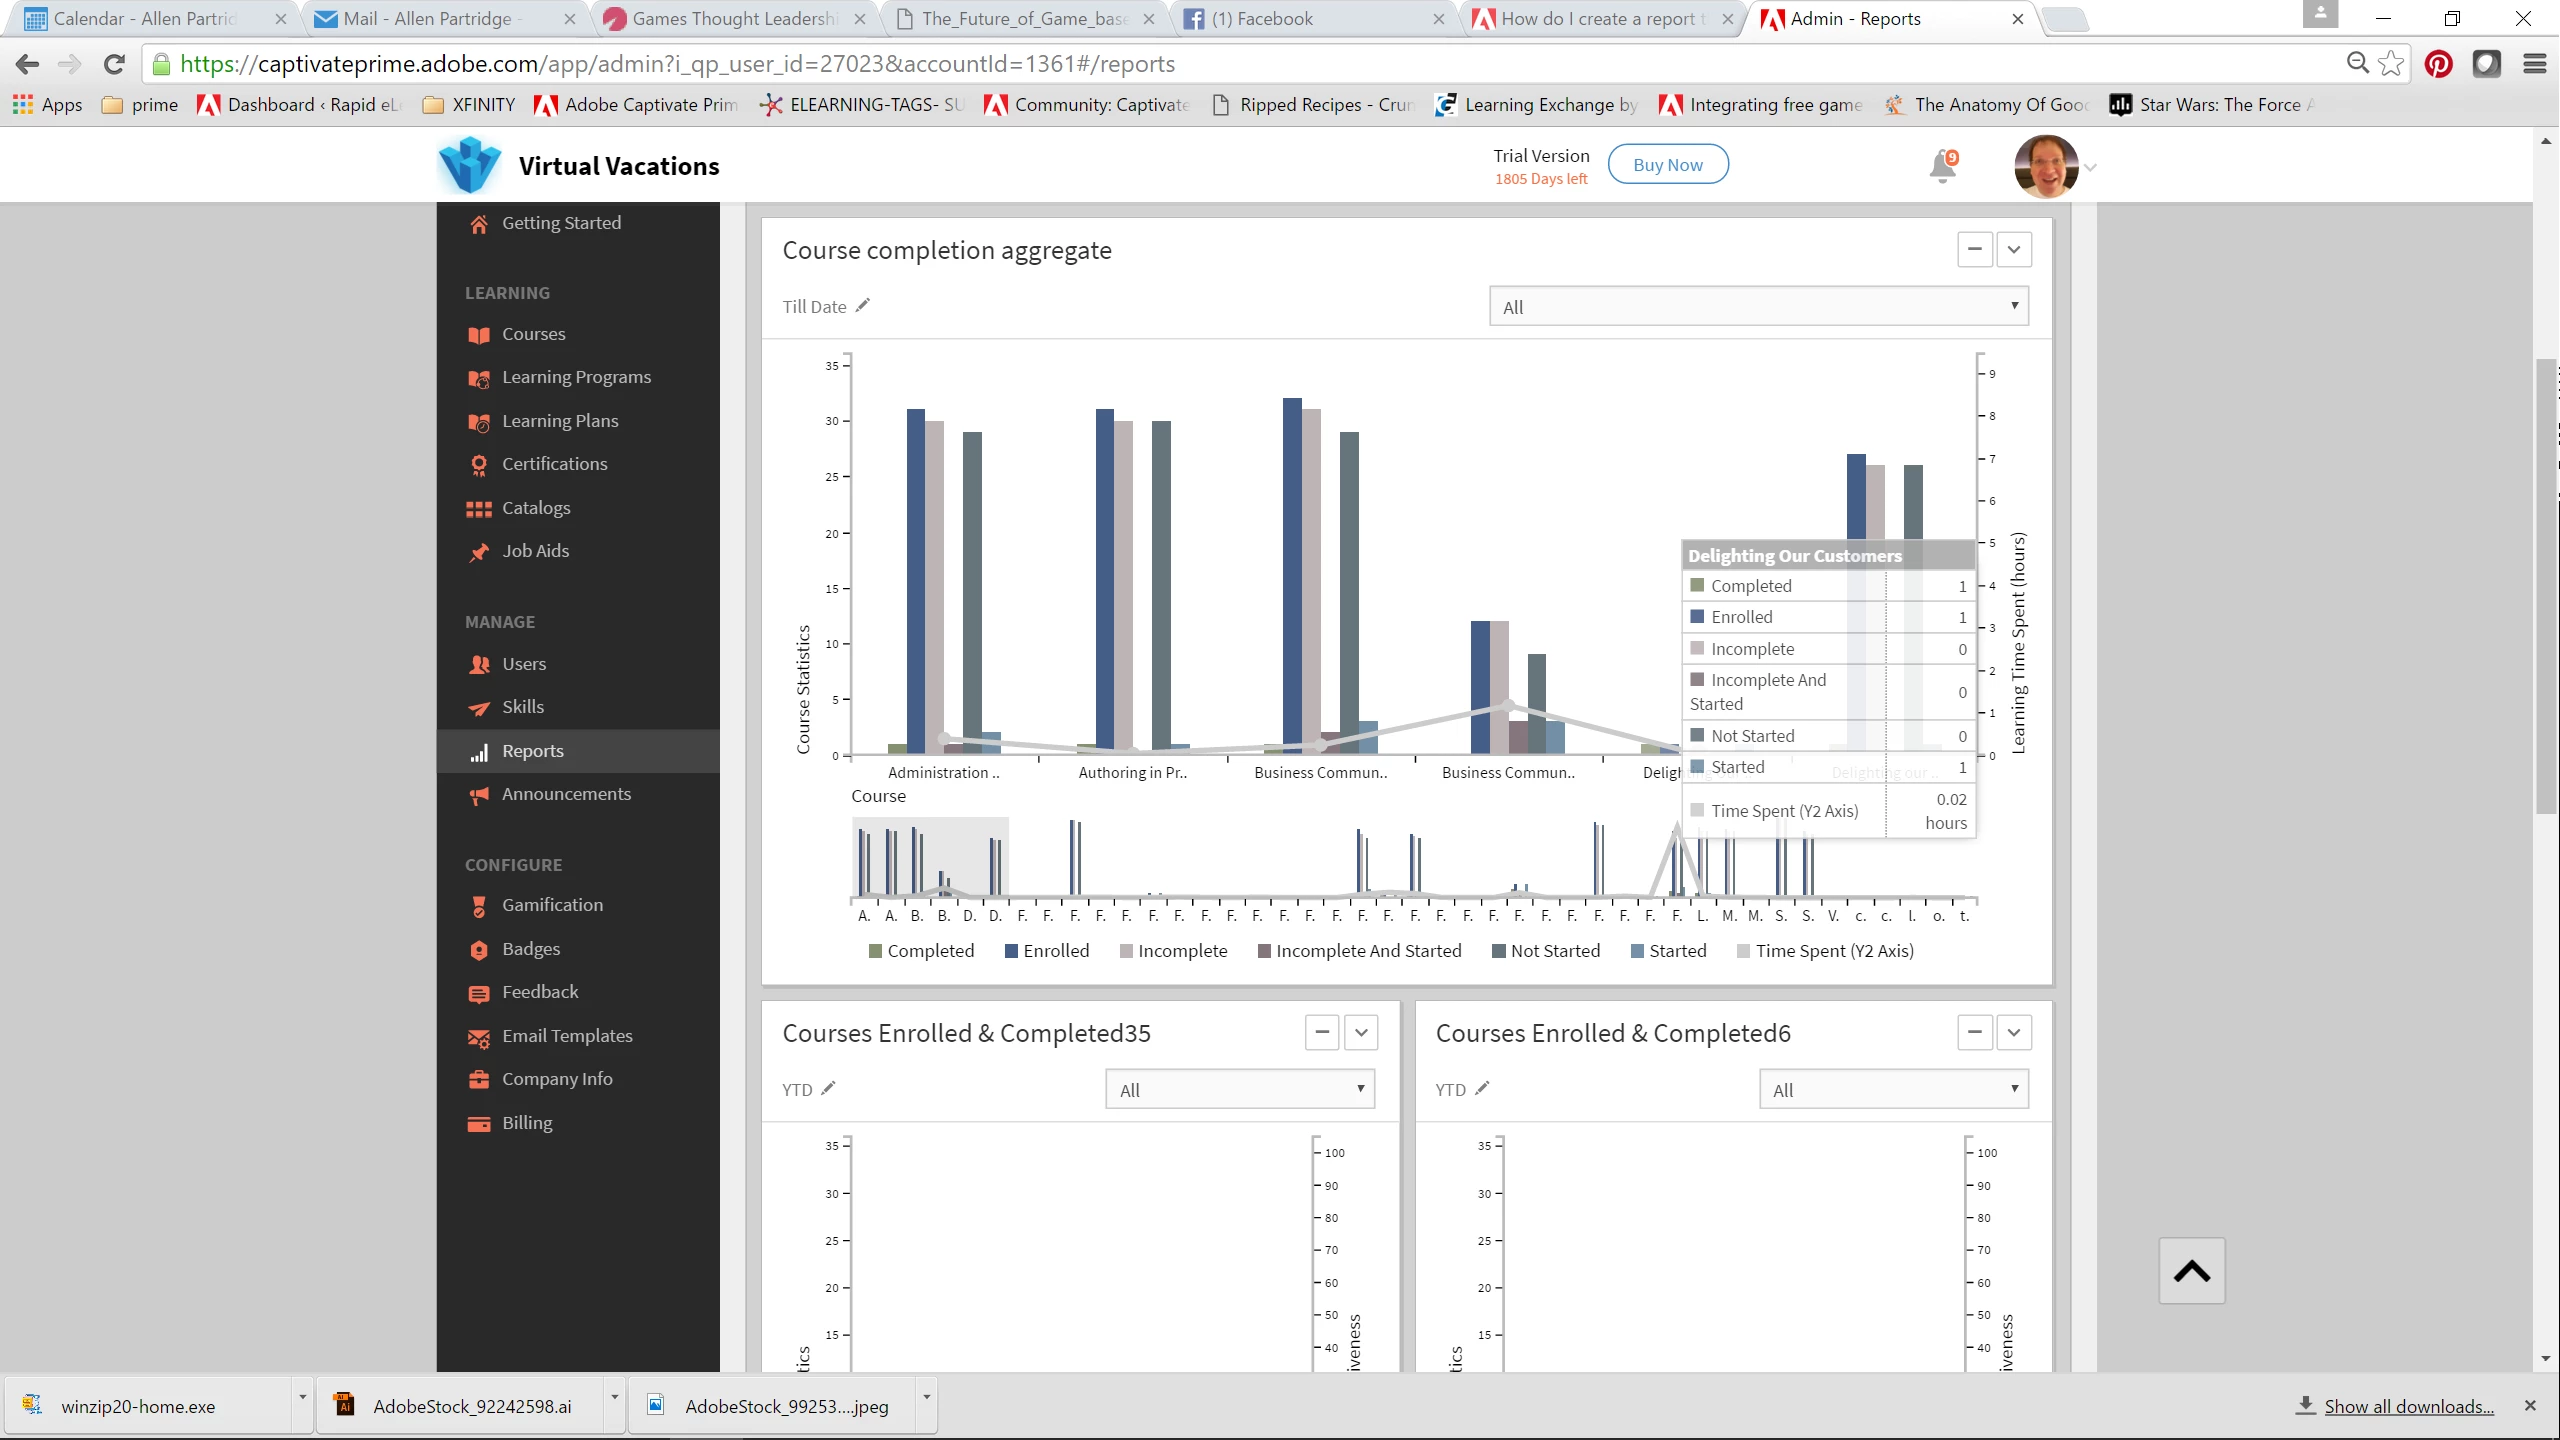Click the scroll-to-top arrow button
This screenshot has height=1440, width=2560.
click(2191, 1271)
